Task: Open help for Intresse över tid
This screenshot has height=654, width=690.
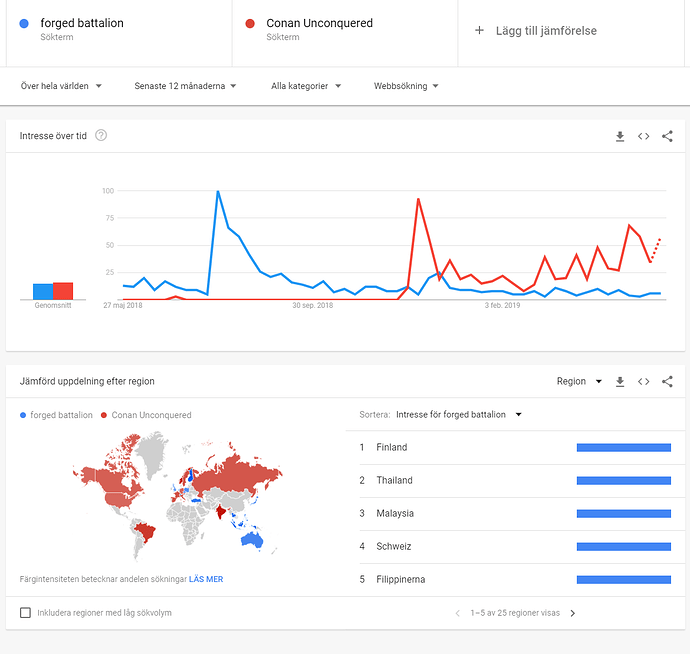Action: pyautogui.click(x=101, y=136)
